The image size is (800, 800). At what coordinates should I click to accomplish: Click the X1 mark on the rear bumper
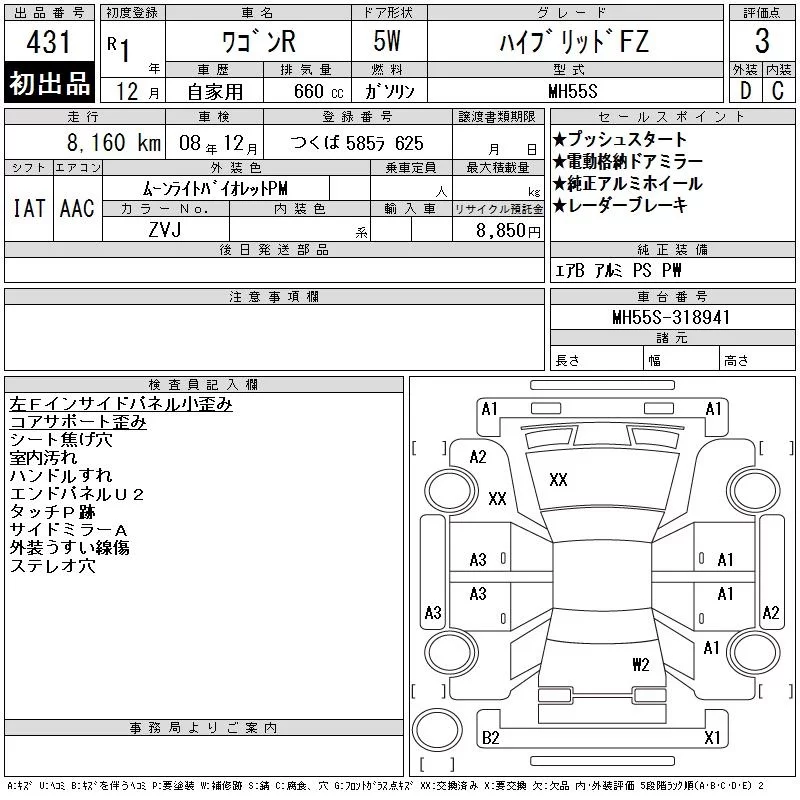[712, 738]
